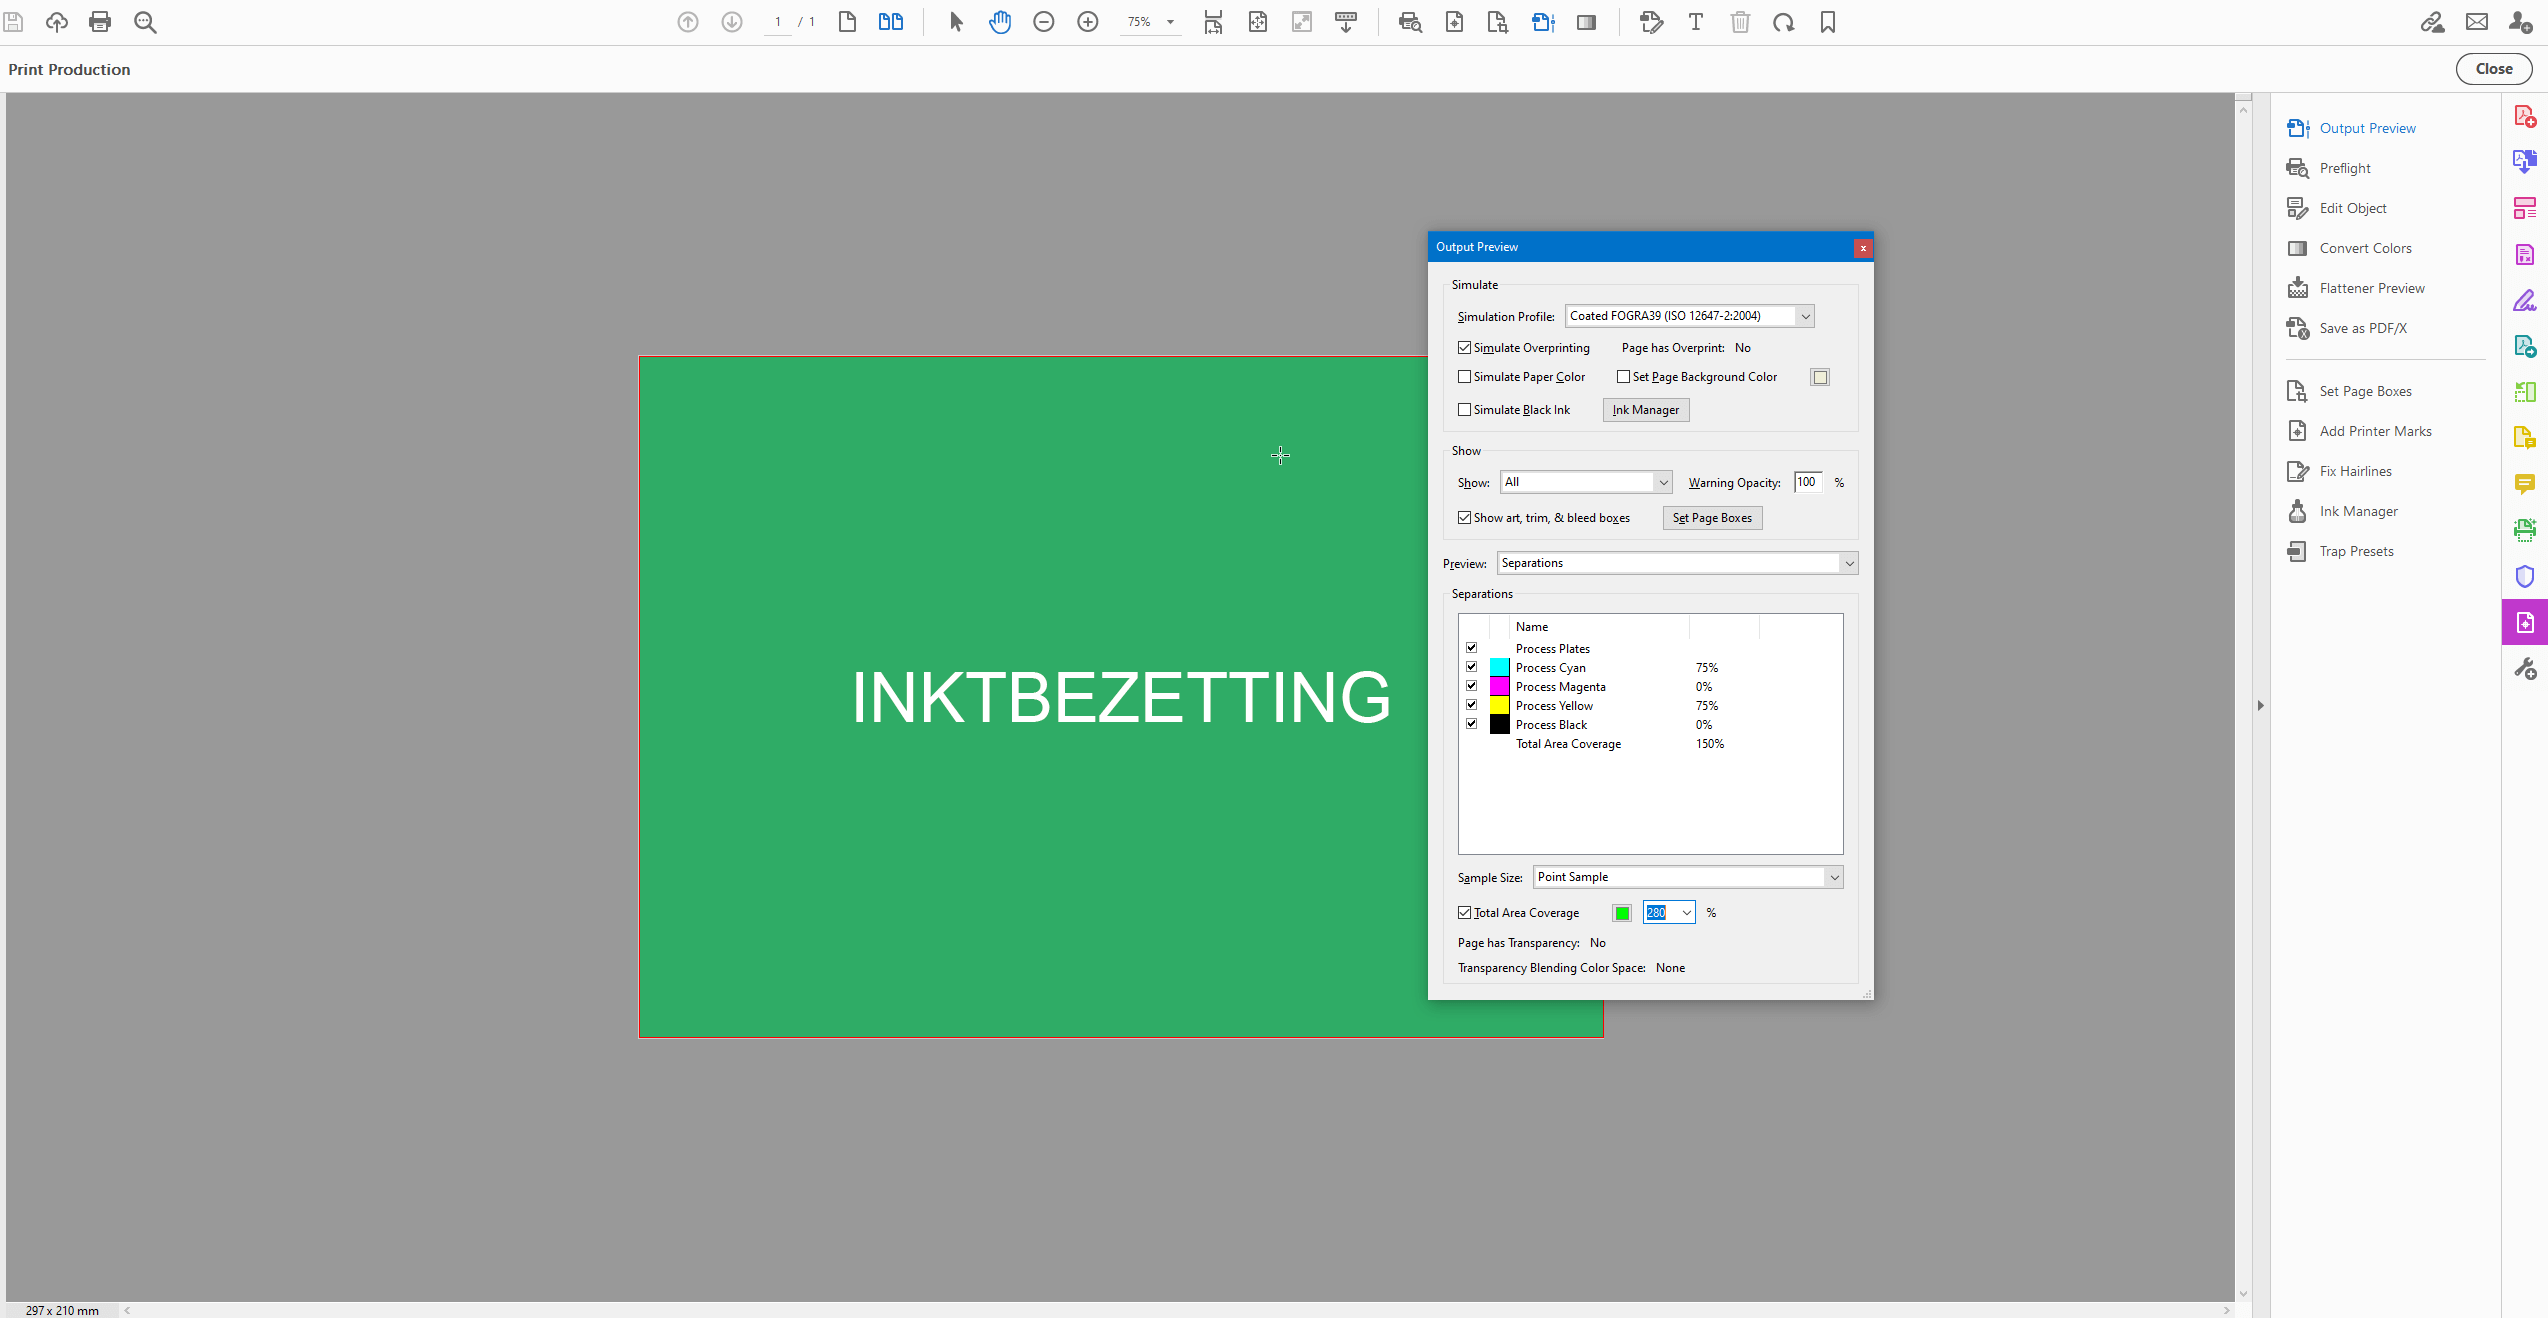
Task: Click the Print icon
Action: (x=100, y=22)
